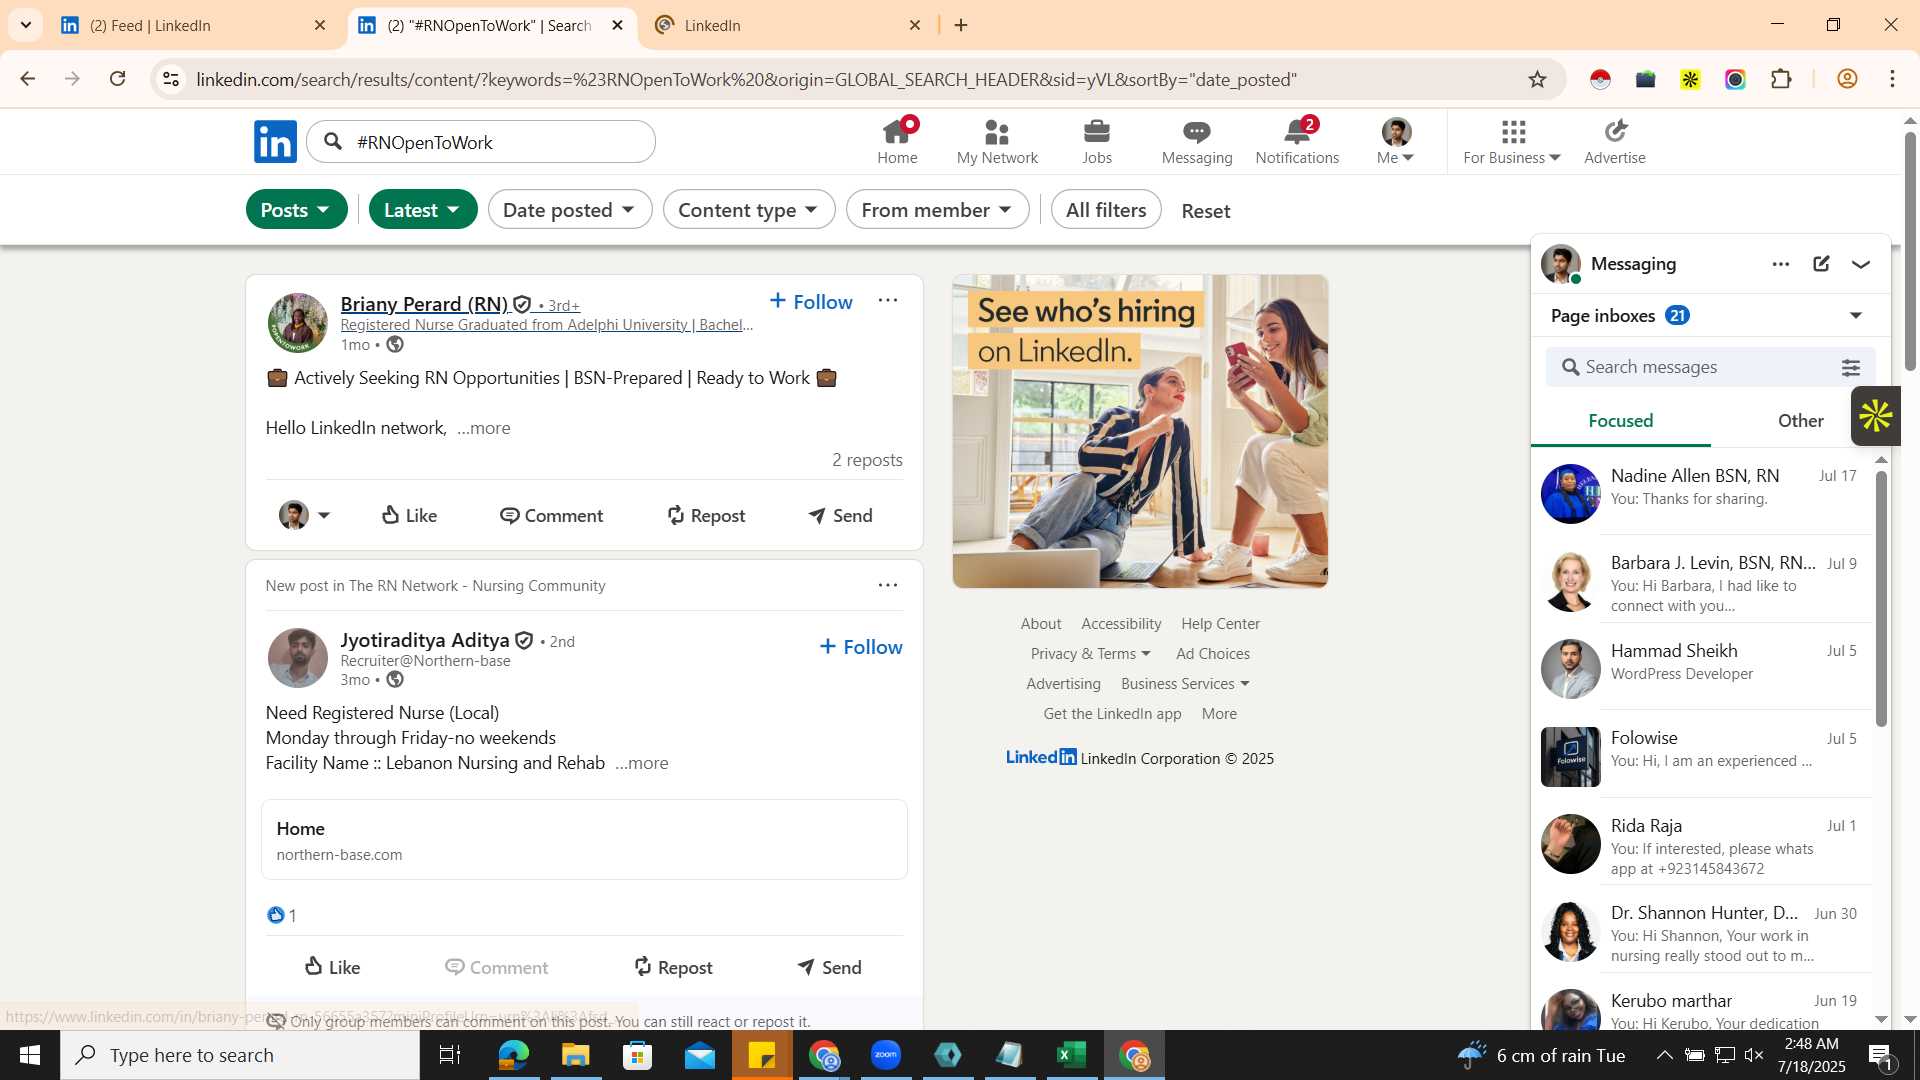Compose a new message icon
Viewport: 1920px width, 1080px height.
tap(1821, 264)
